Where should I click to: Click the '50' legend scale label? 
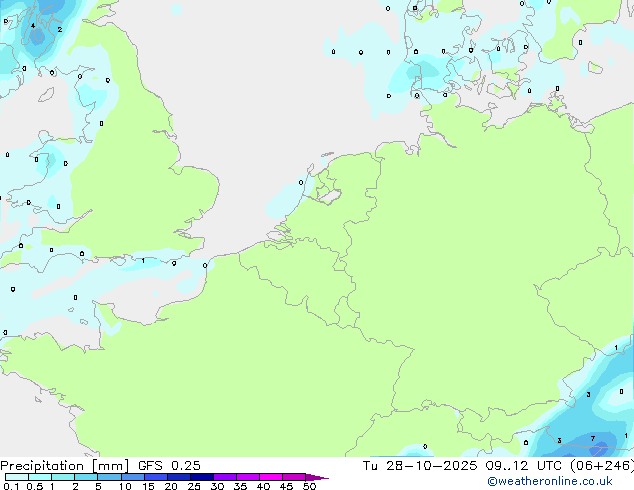(x=309, y=486)
